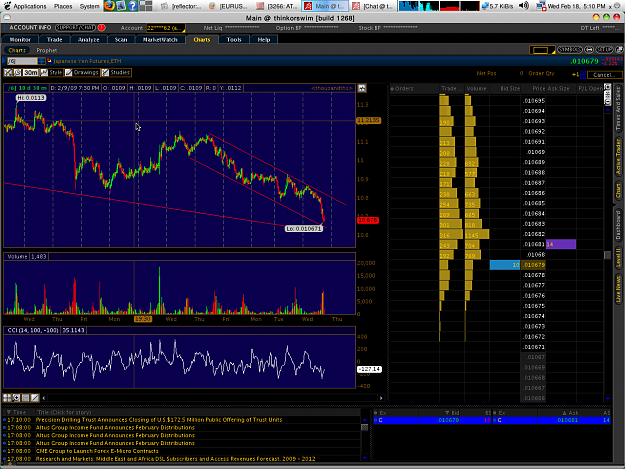Click the colored link icon beside symbol
Screen dimensions: 625x469
[49, 61]
